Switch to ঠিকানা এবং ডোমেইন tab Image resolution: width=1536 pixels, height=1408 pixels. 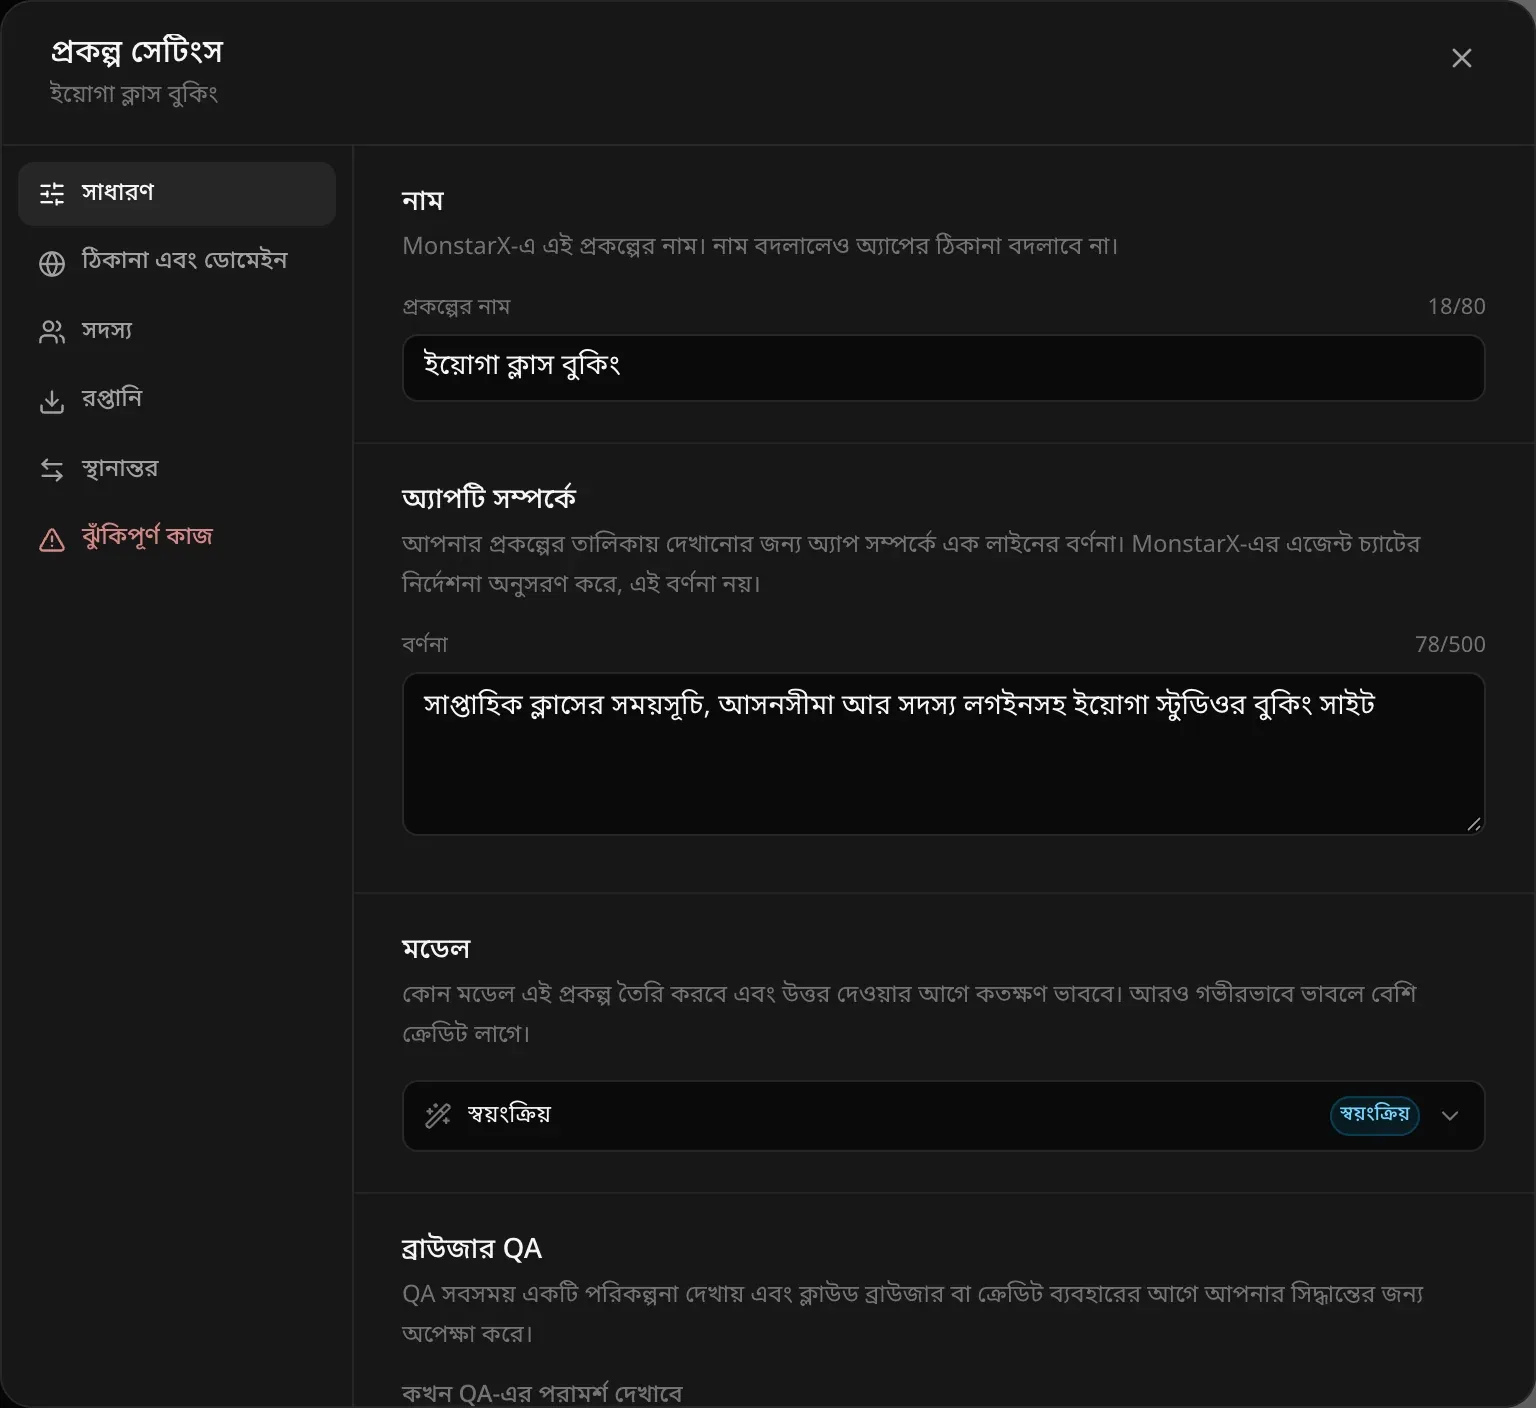177,262
